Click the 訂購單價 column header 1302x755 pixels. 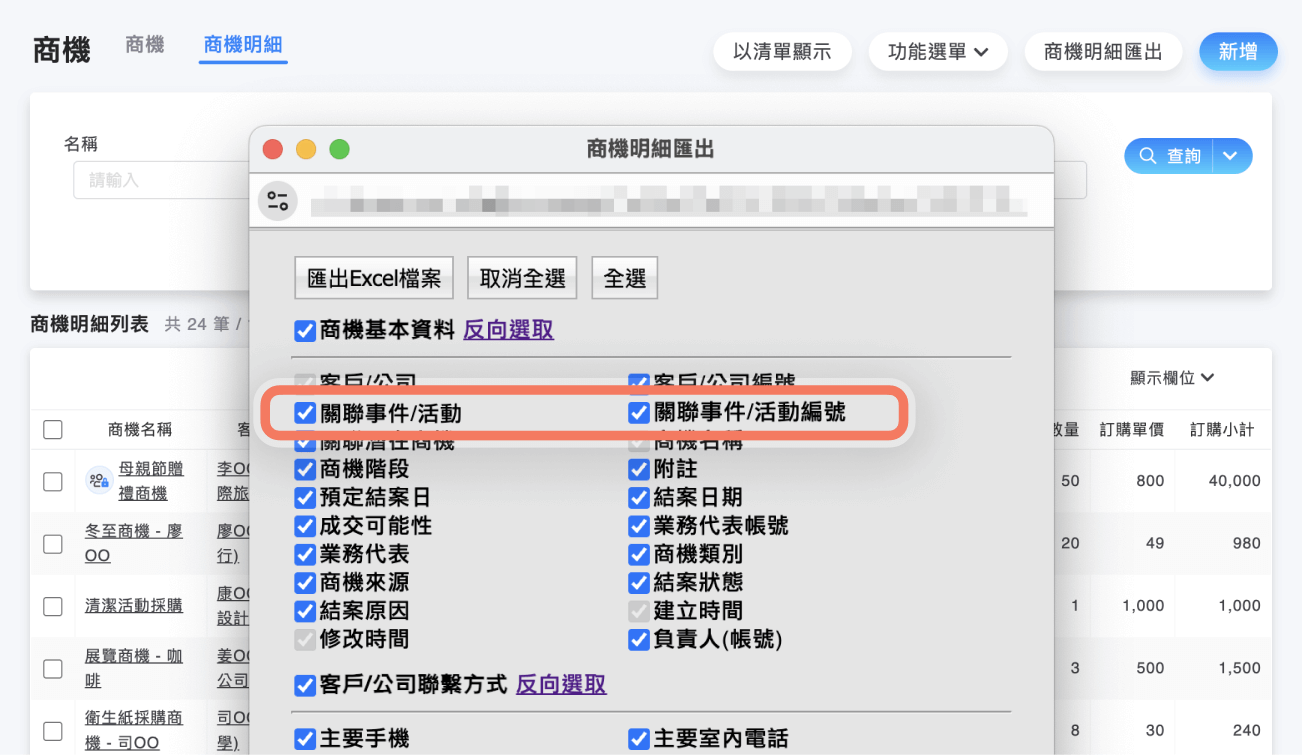coord(1132,430)
